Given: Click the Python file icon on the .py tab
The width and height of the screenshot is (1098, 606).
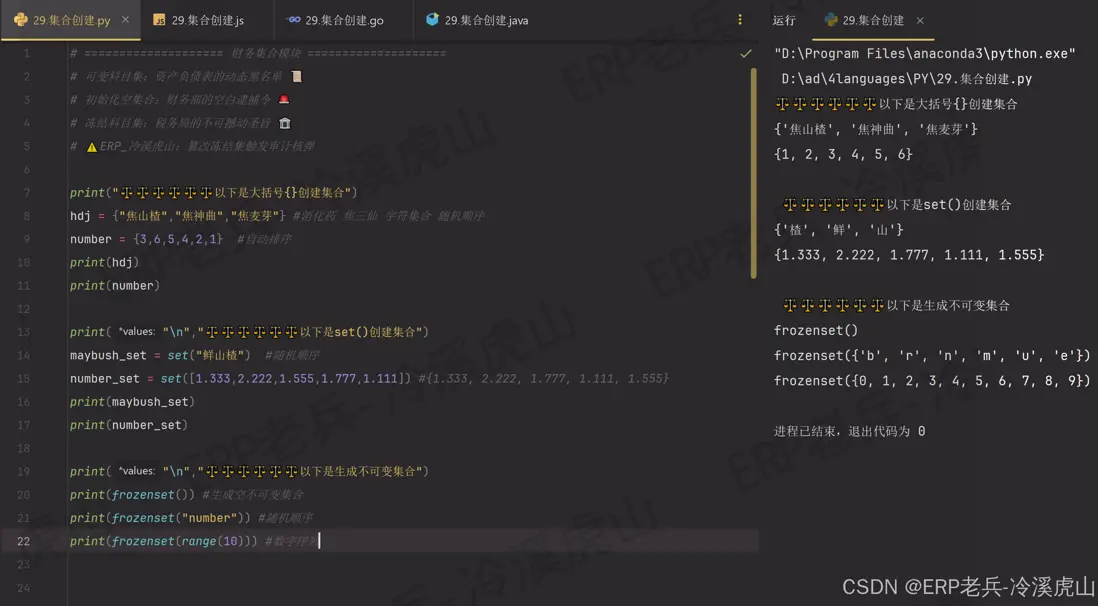Looking at the screenshot, I should point(20,20).
